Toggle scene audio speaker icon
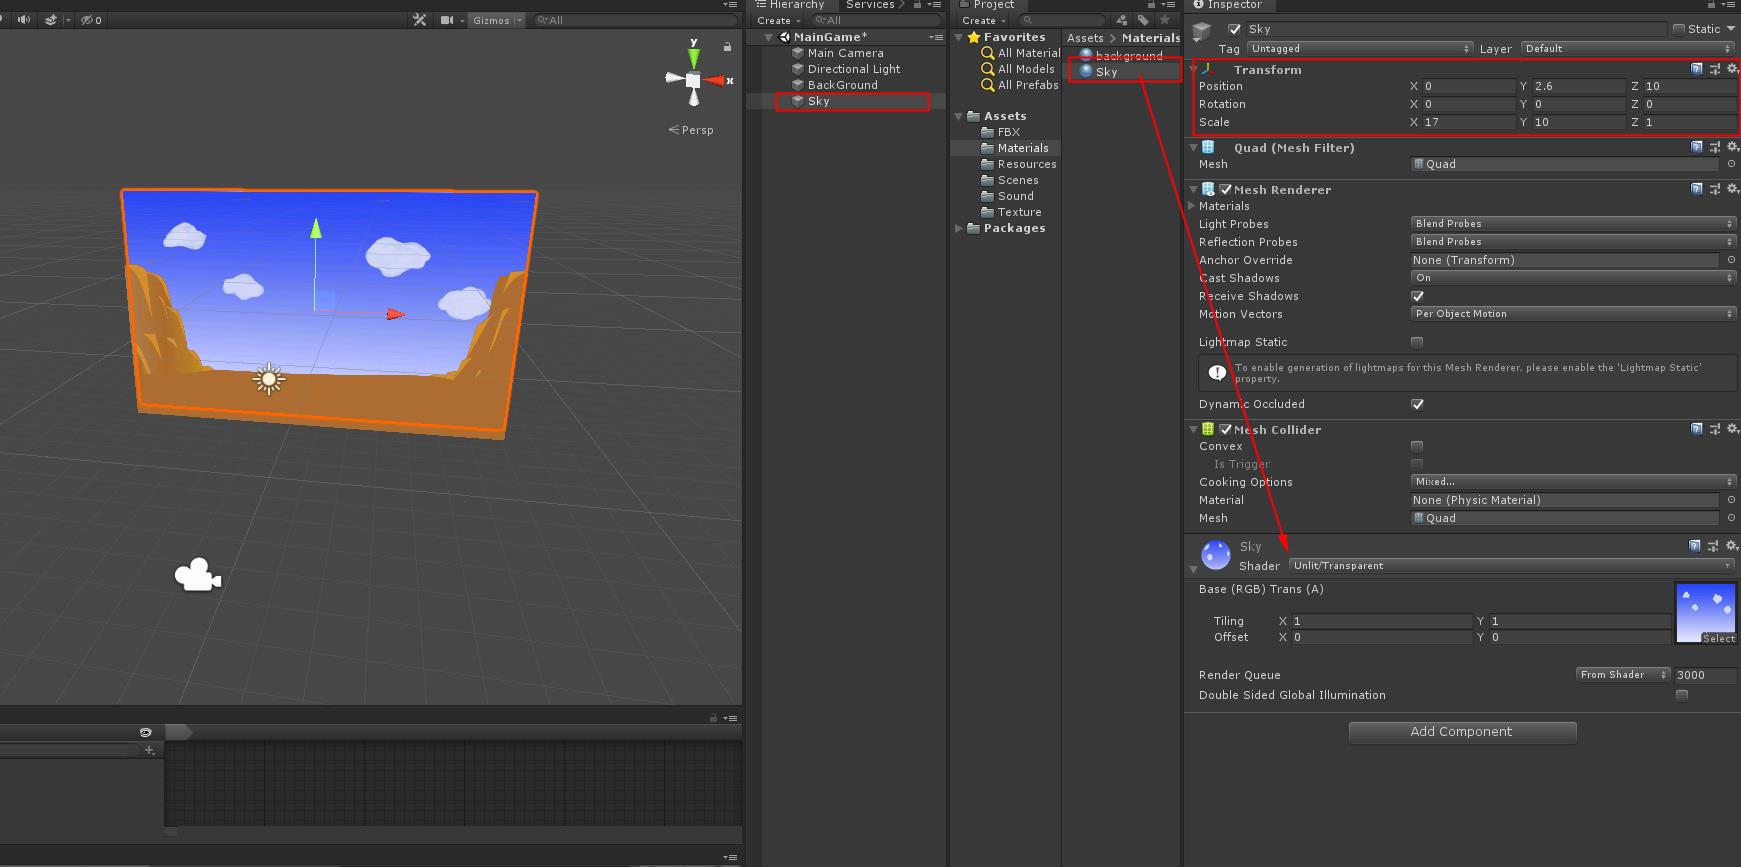Screen dimensions: 1741x867 [24, 19]
